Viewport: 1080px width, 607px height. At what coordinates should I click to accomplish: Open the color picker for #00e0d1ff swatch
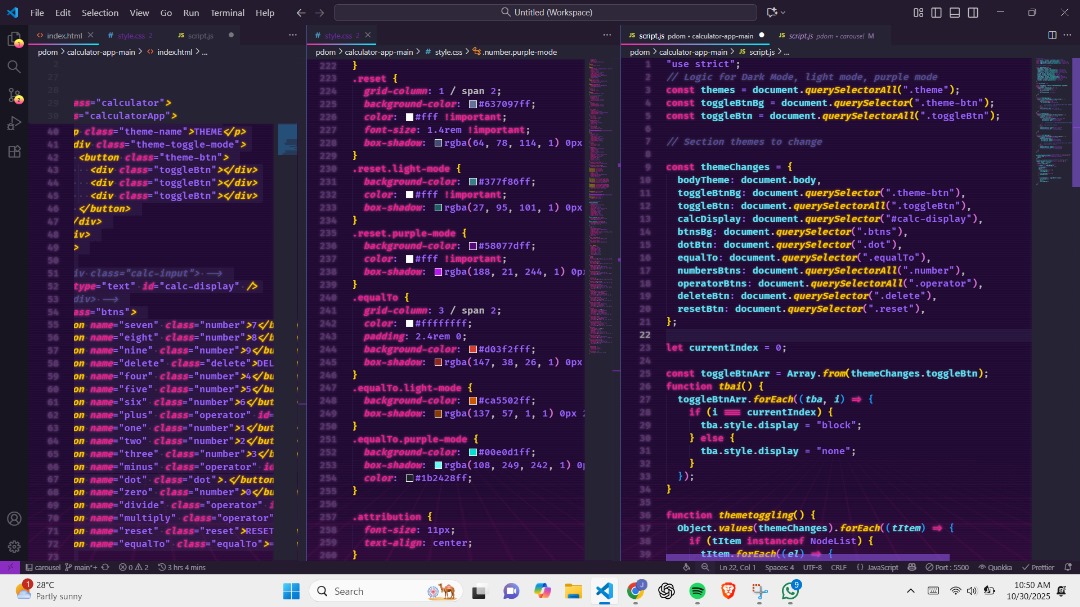(473, 452)
